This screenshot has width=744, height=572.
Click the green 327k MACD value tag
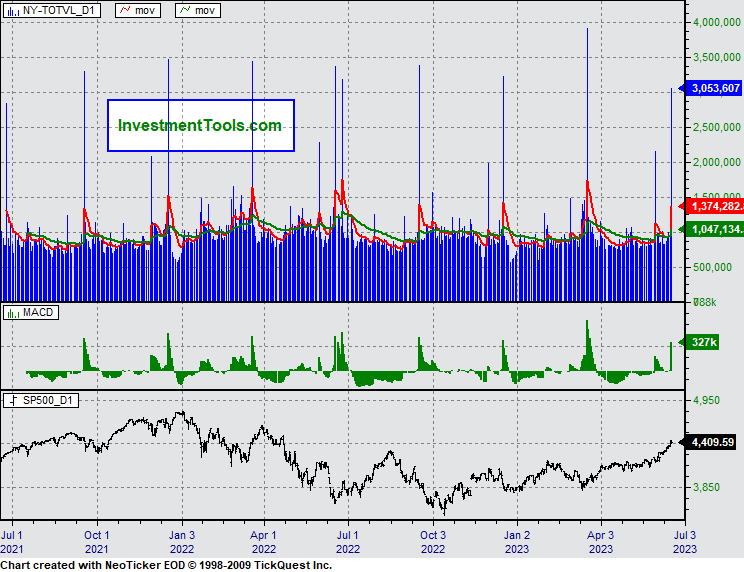tap(705, 343)
